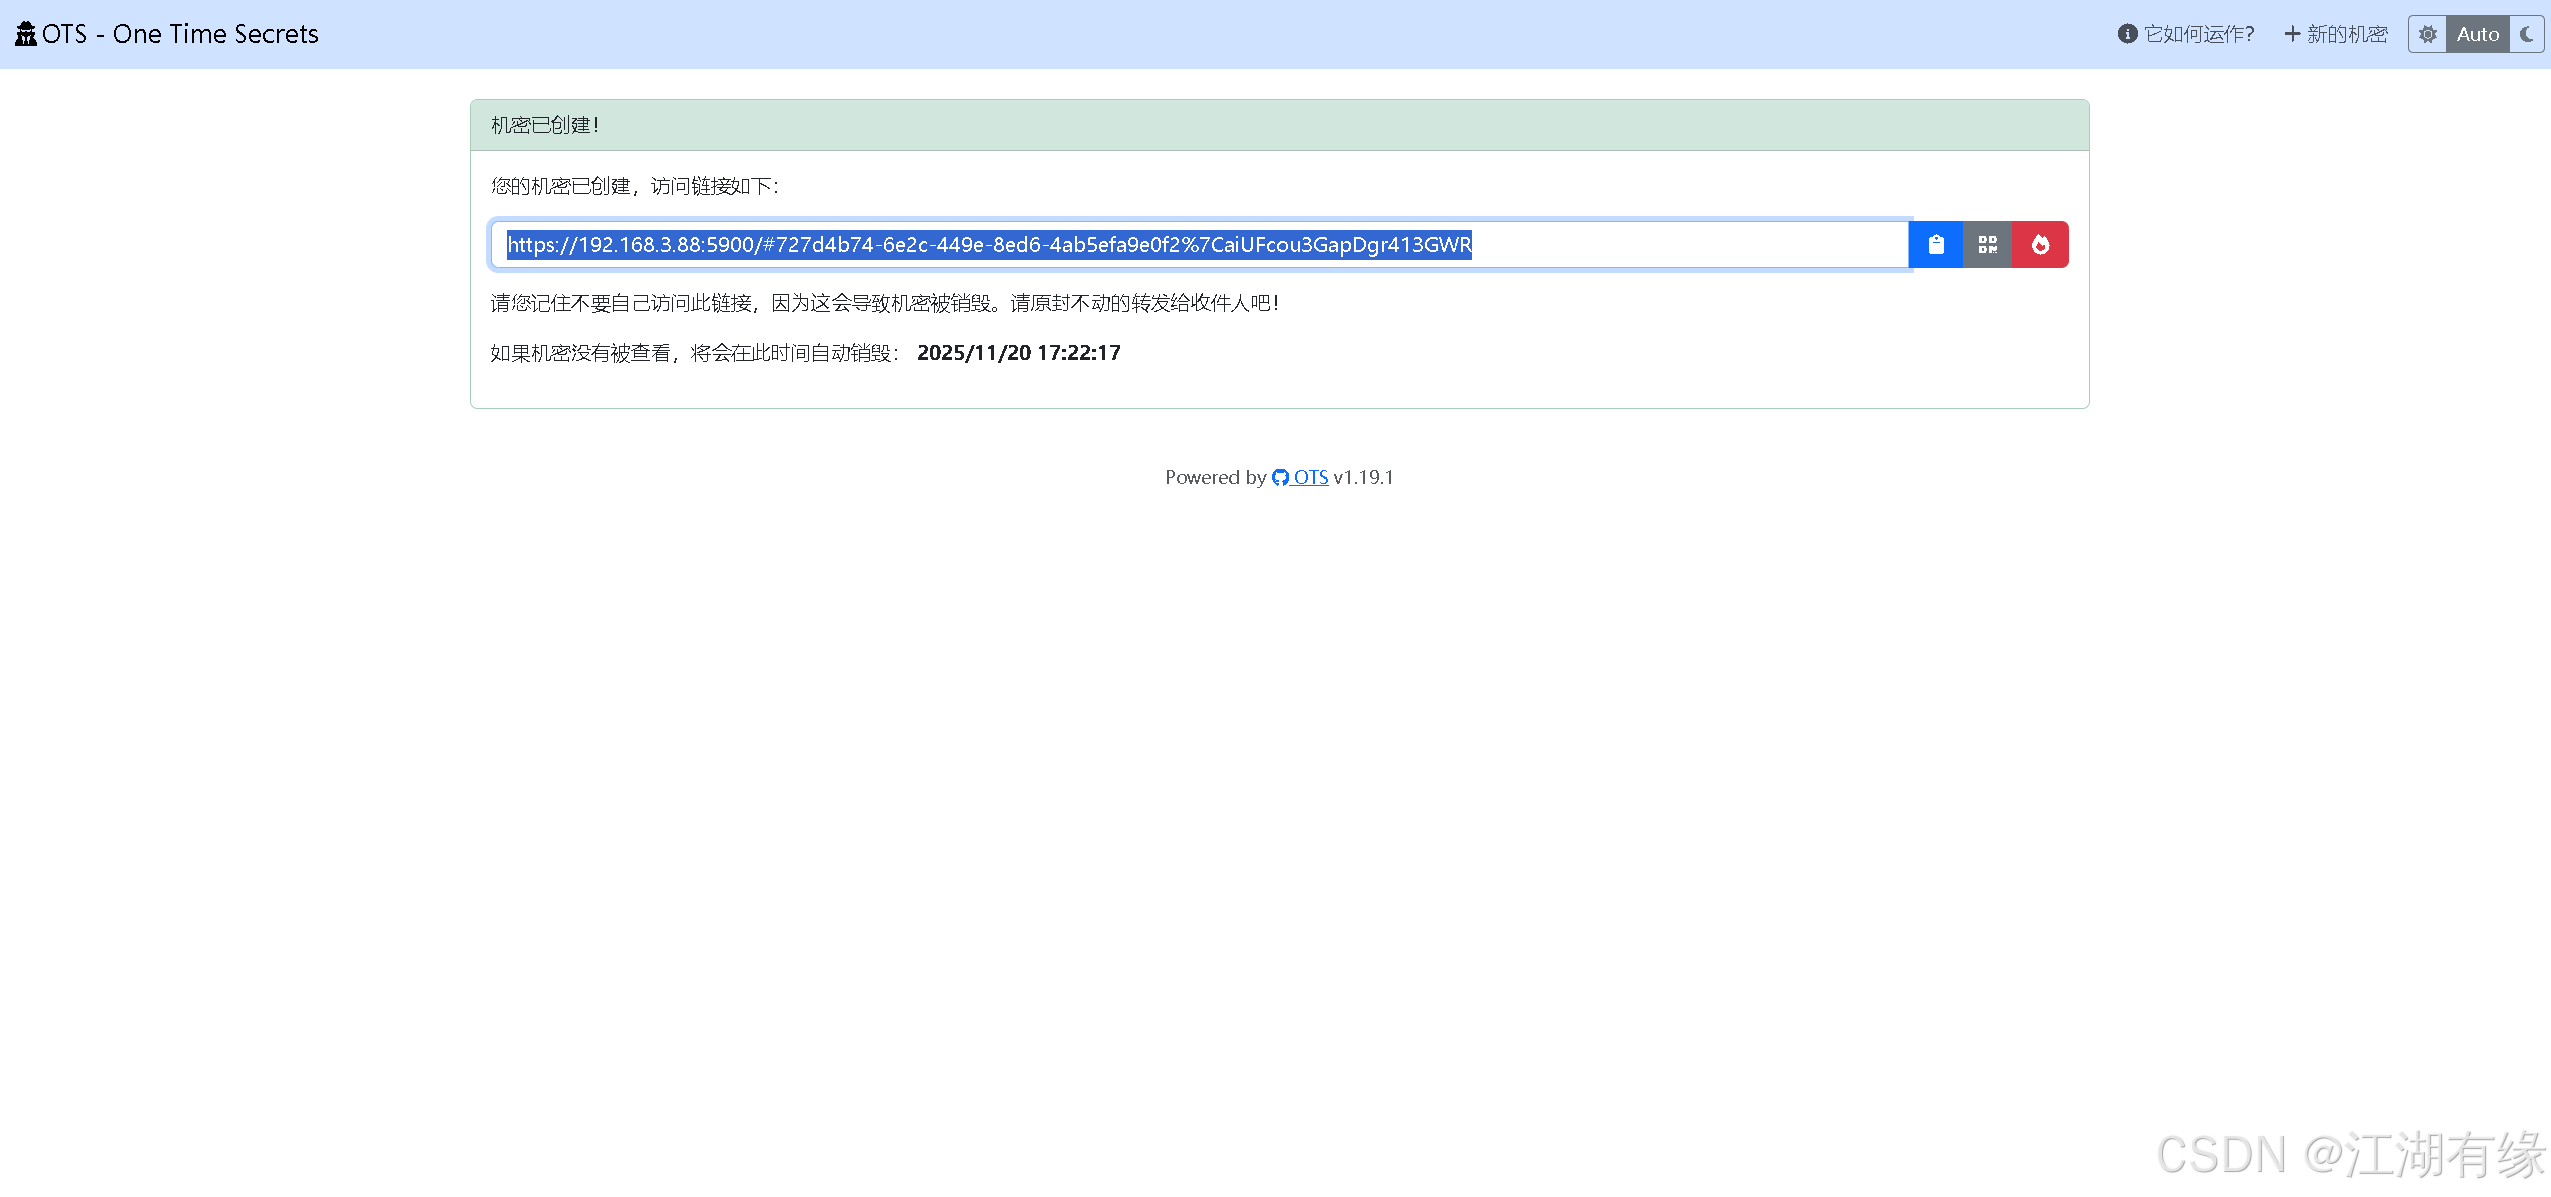Click the version text v1.19.1
The width and height of the screenshot is (2551, 1197).
[x=1363, y=478]
